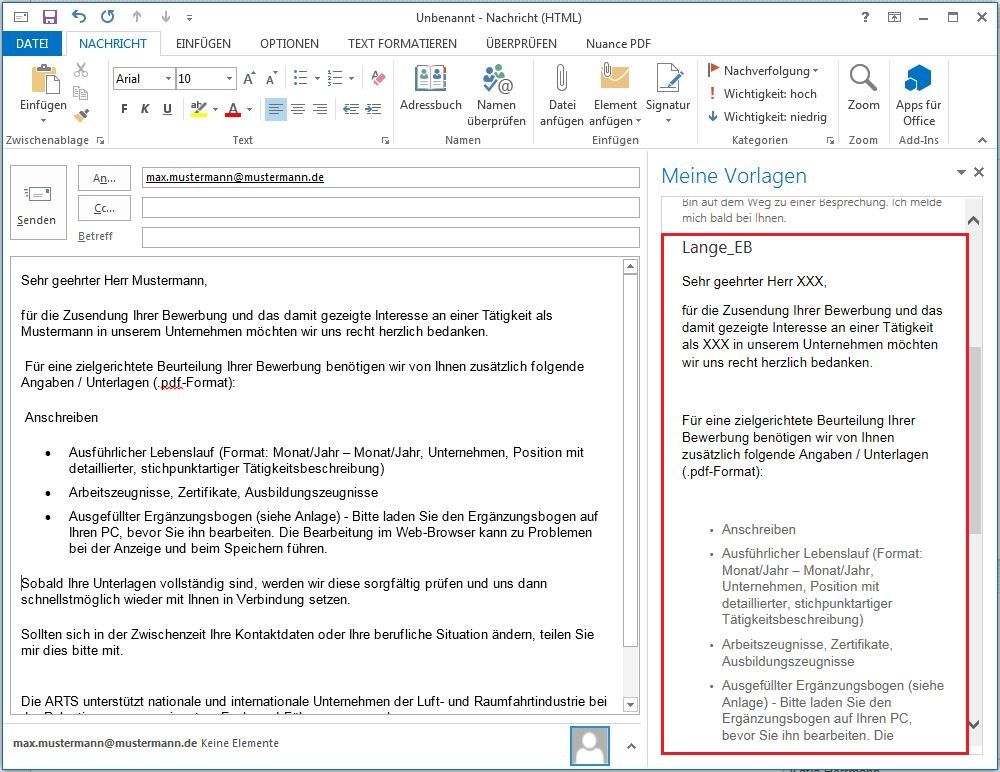Close the Meine Vorlagen pane

point(979,172)
